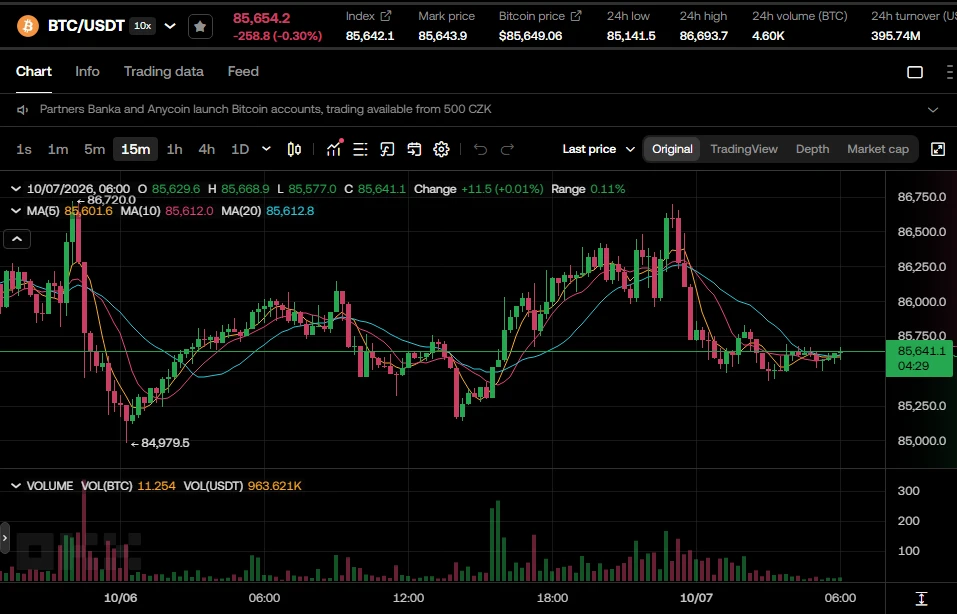Select the 1s time interval

24,149
